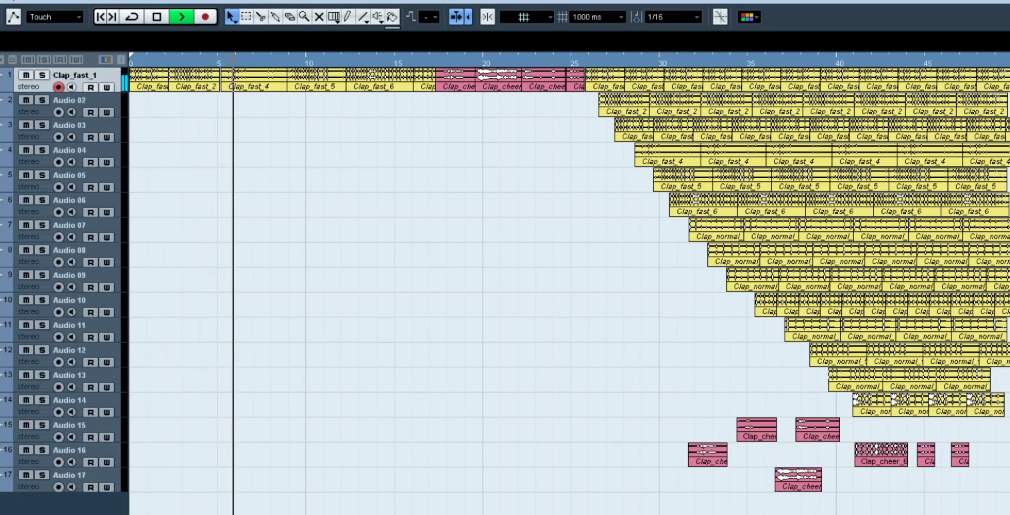
Task: Select the Draw pencil tool
Action: click(347, 17)
